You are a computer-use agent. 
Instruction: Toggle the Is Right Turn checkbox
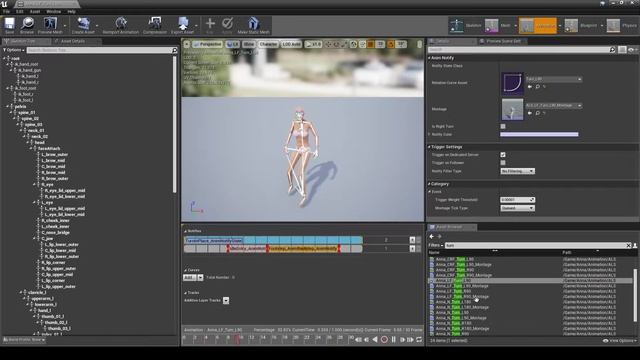click(x=503, y=127)
